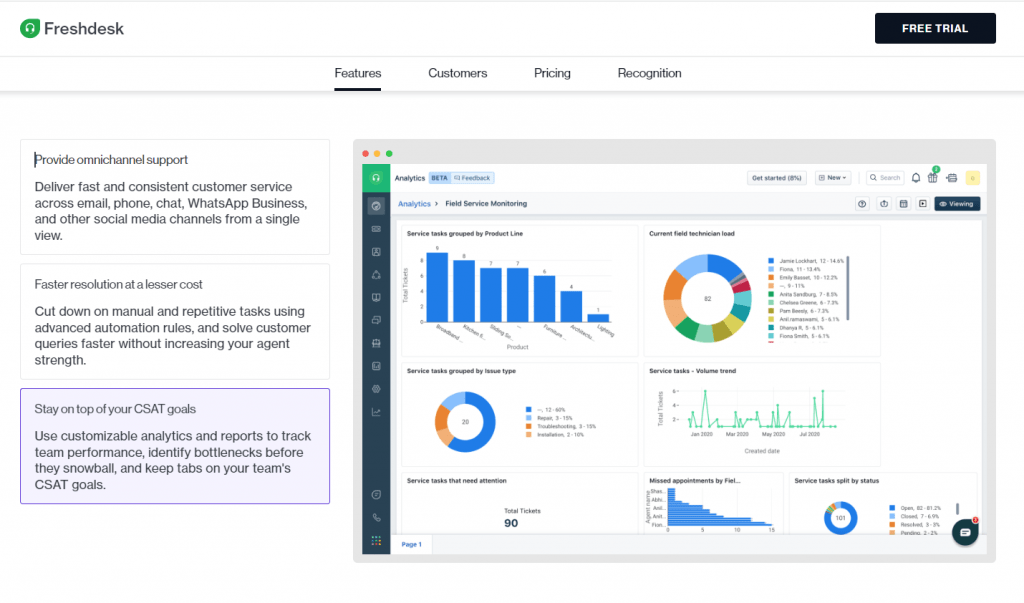Screen dimensions: 1024x603
Task: Open the floating chat widget button
Action: (965, 532)
